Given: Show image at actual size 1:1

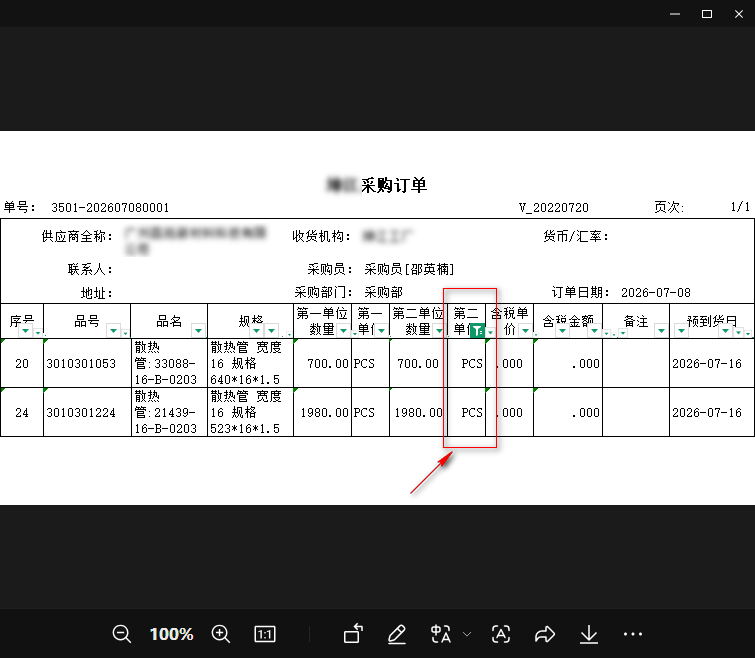Looking at the screenshot, I should (265, 634).
